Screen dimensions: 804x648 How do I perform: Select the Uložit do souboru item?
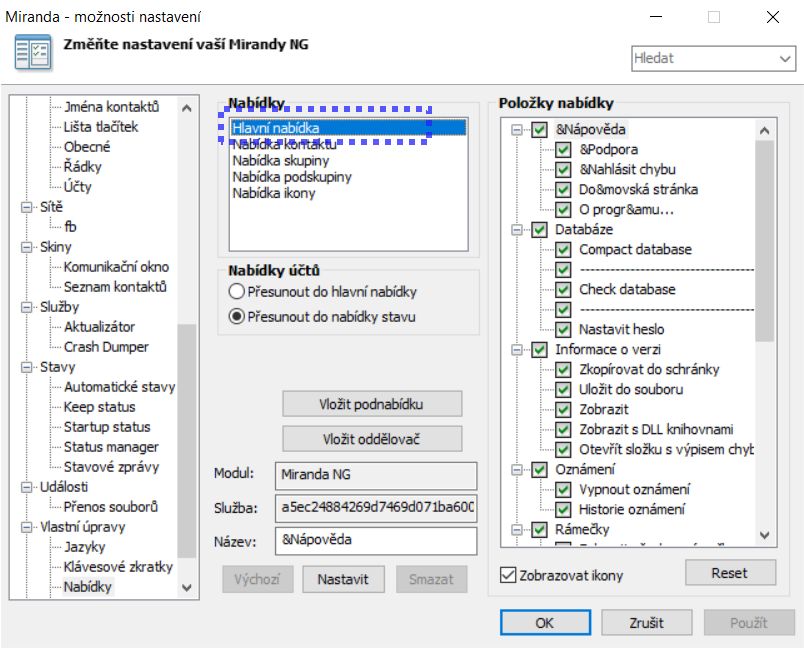pos(631,390)
